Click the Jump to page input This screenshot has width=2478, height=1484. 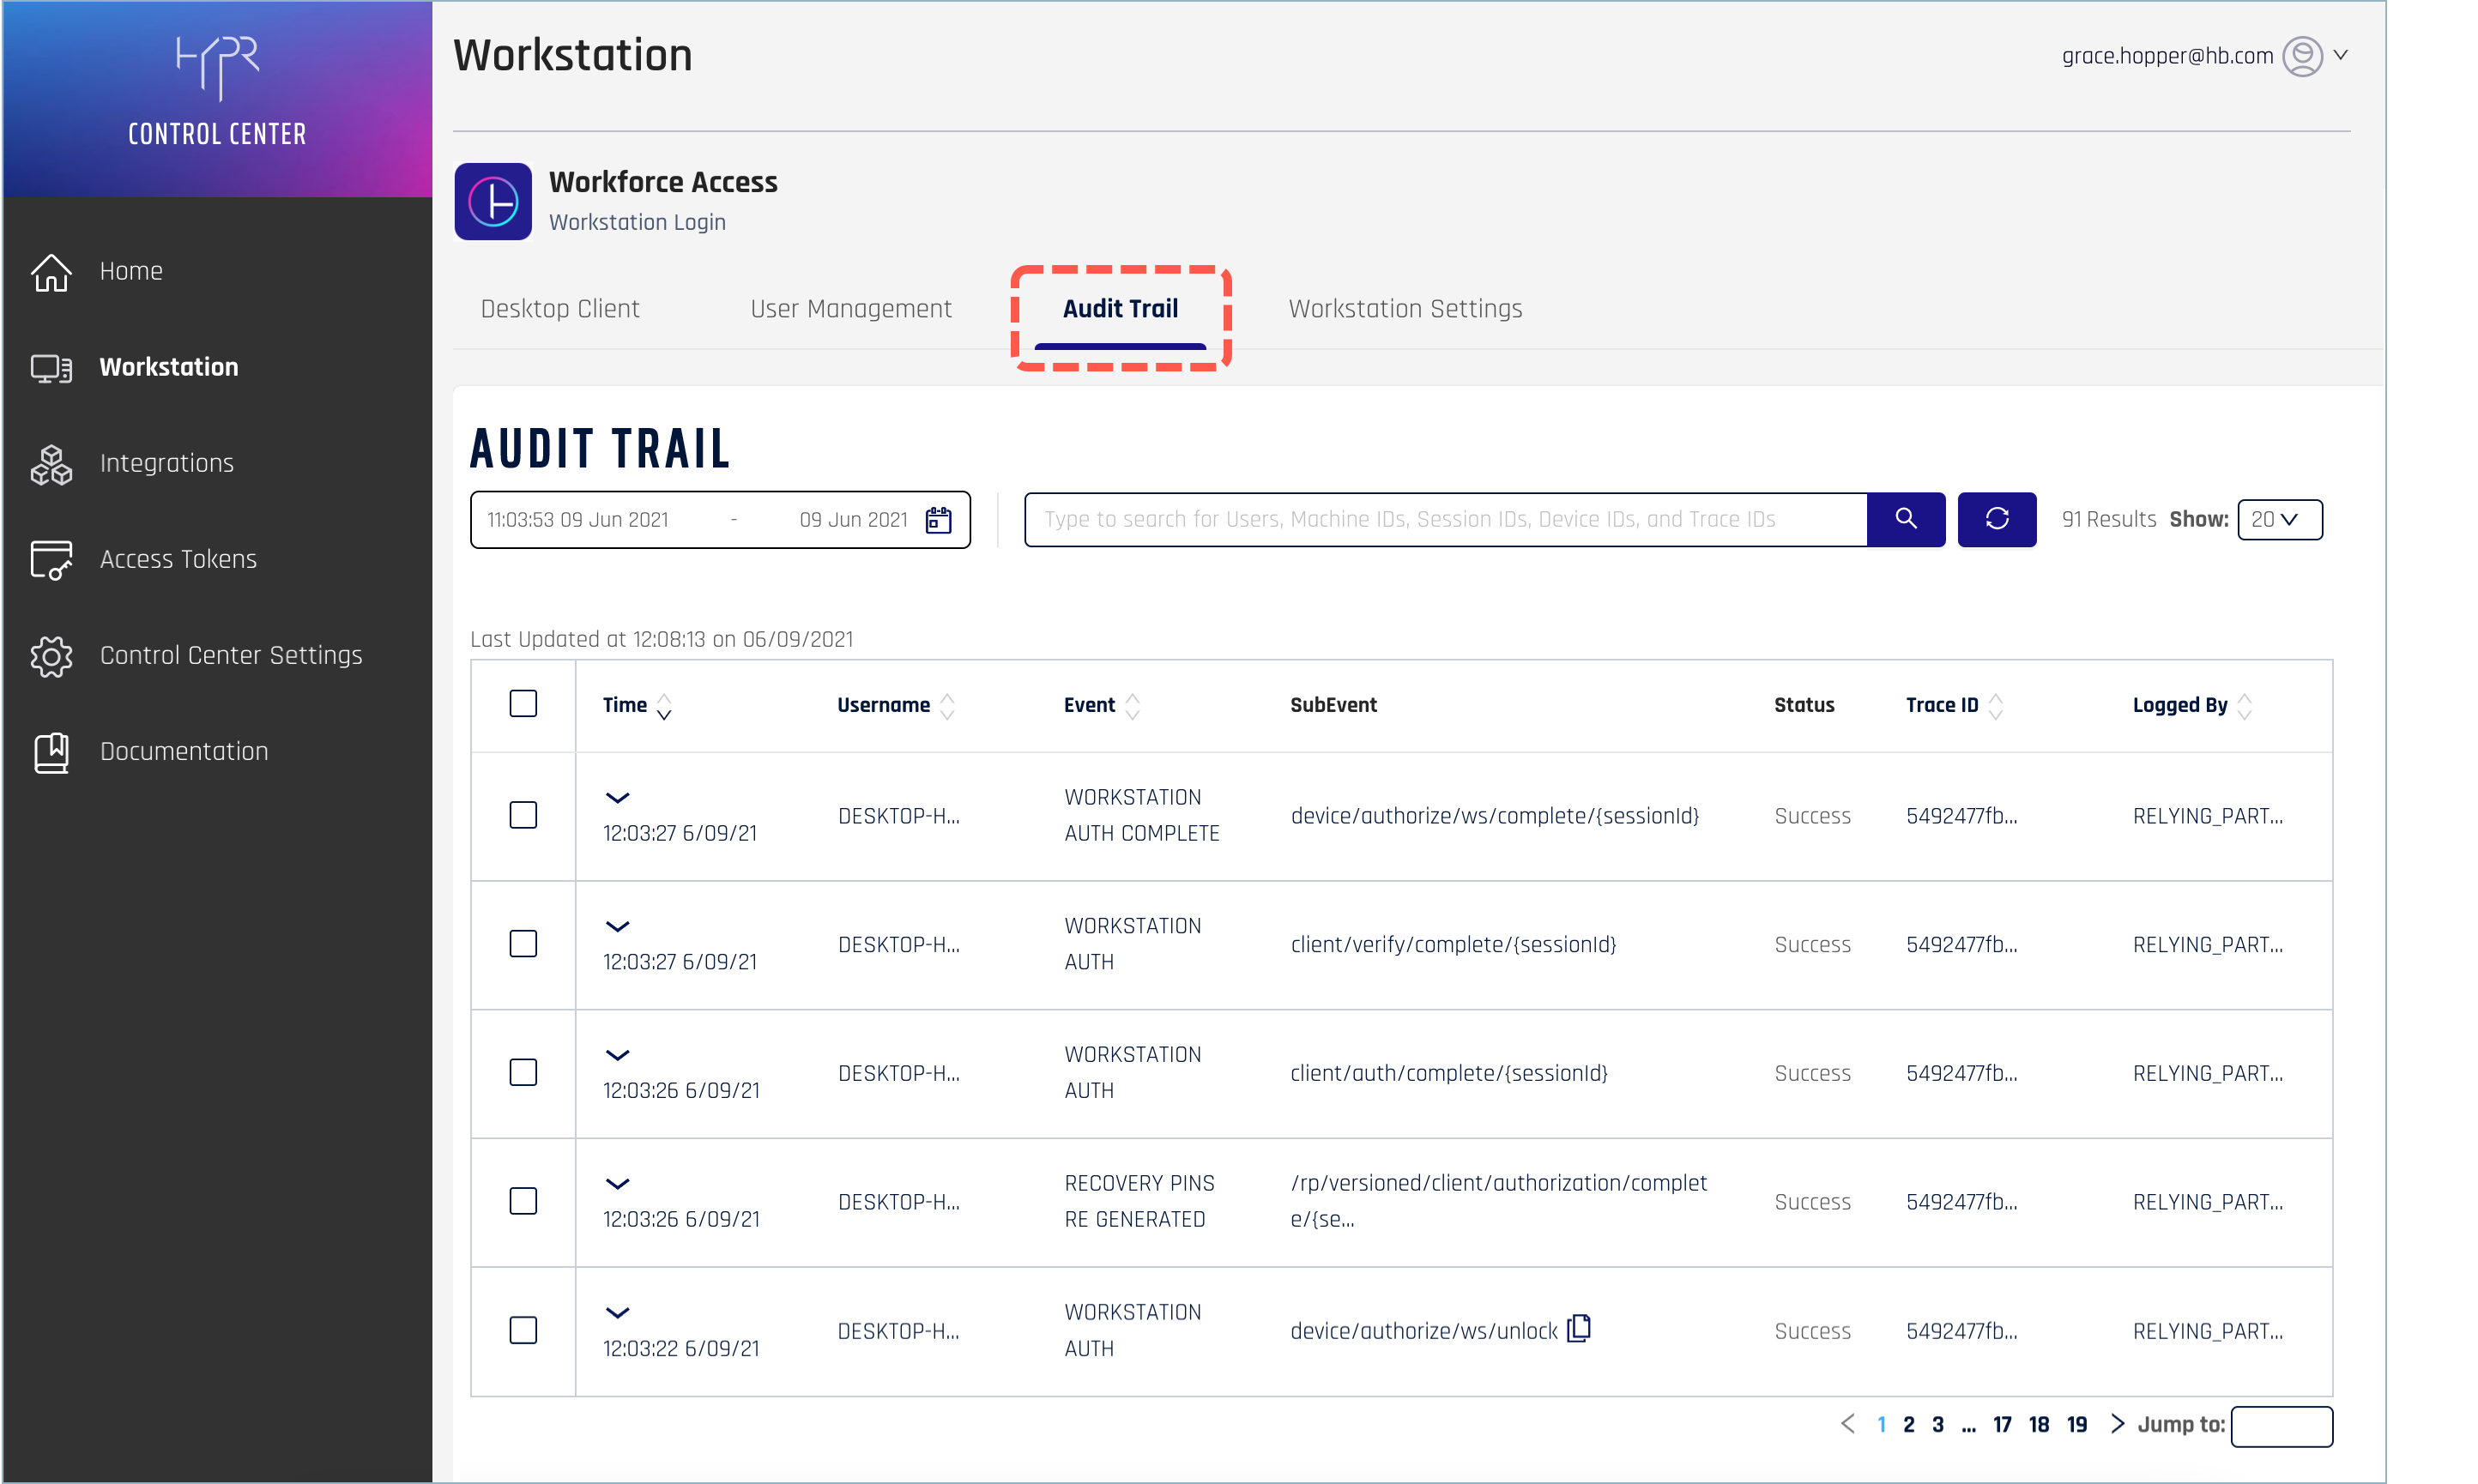(2281, 1426)
